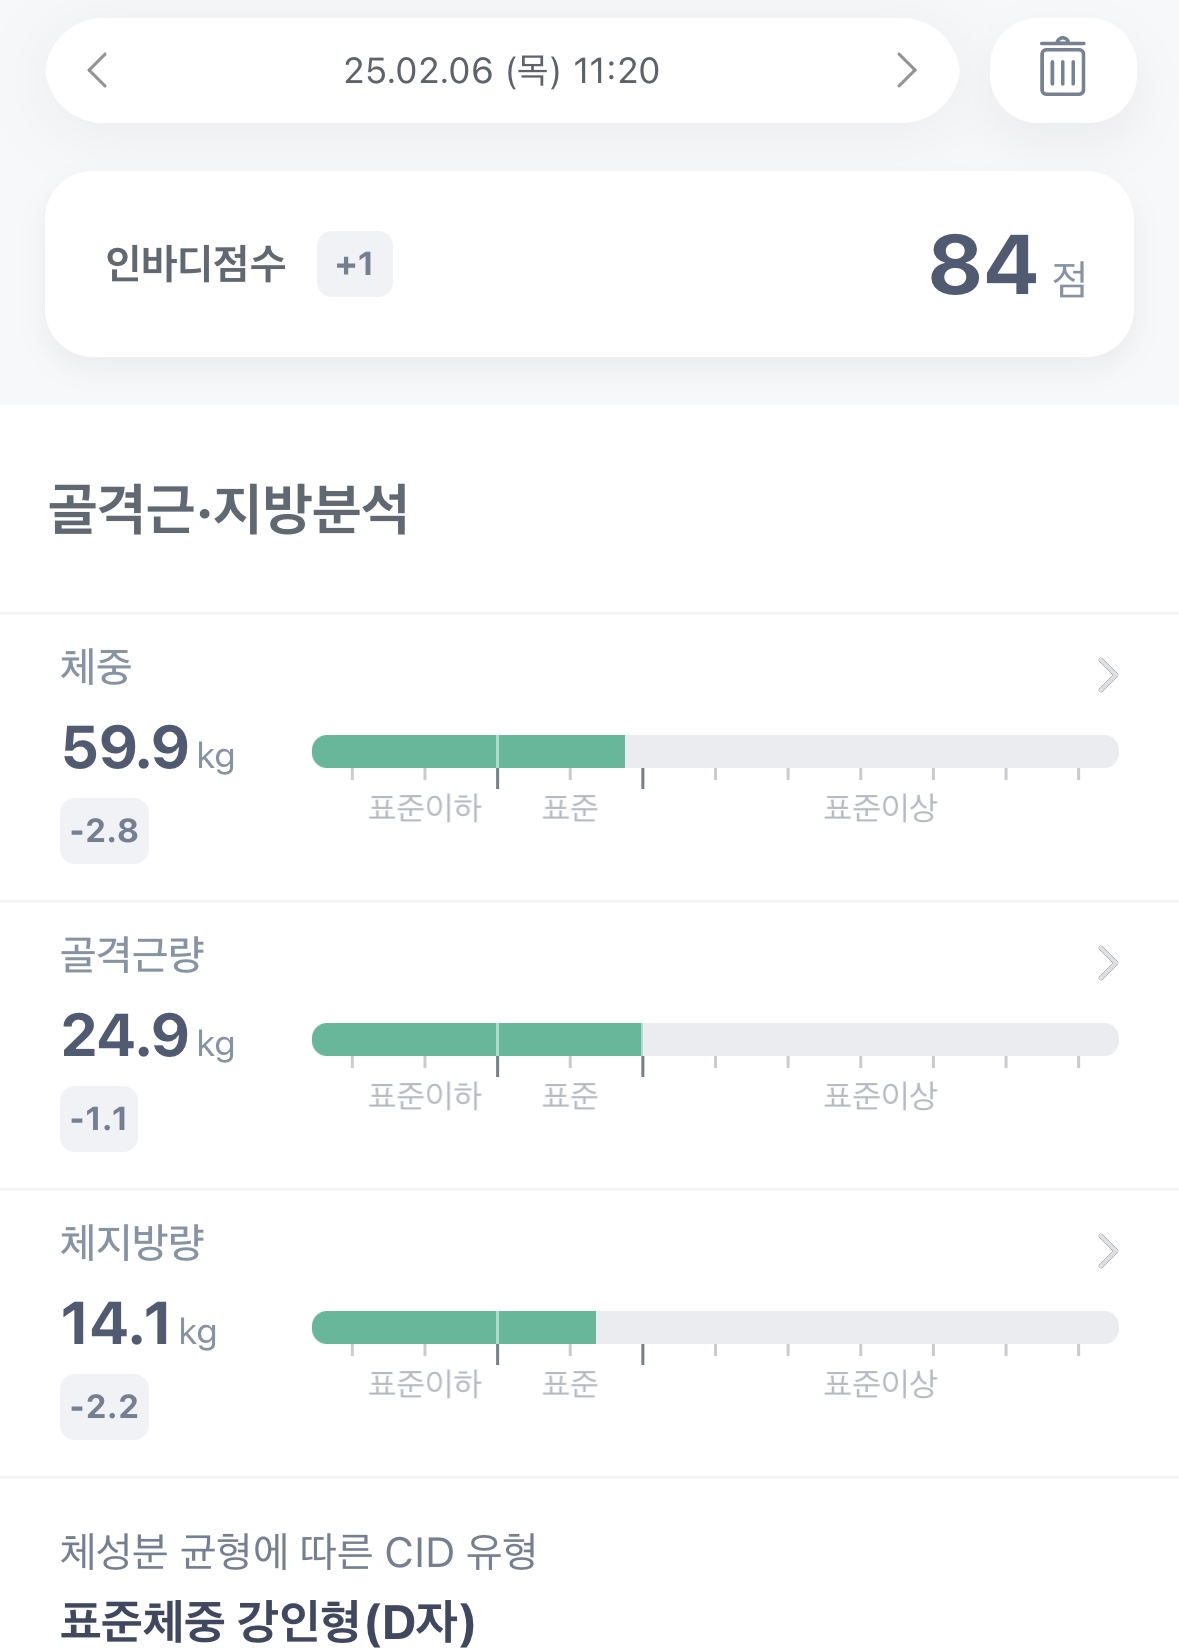Image resolution: width=1179 pixels, height=1651 pixels.
Task: Go to previous measurement with left arrow
Action: click(98, 71)
